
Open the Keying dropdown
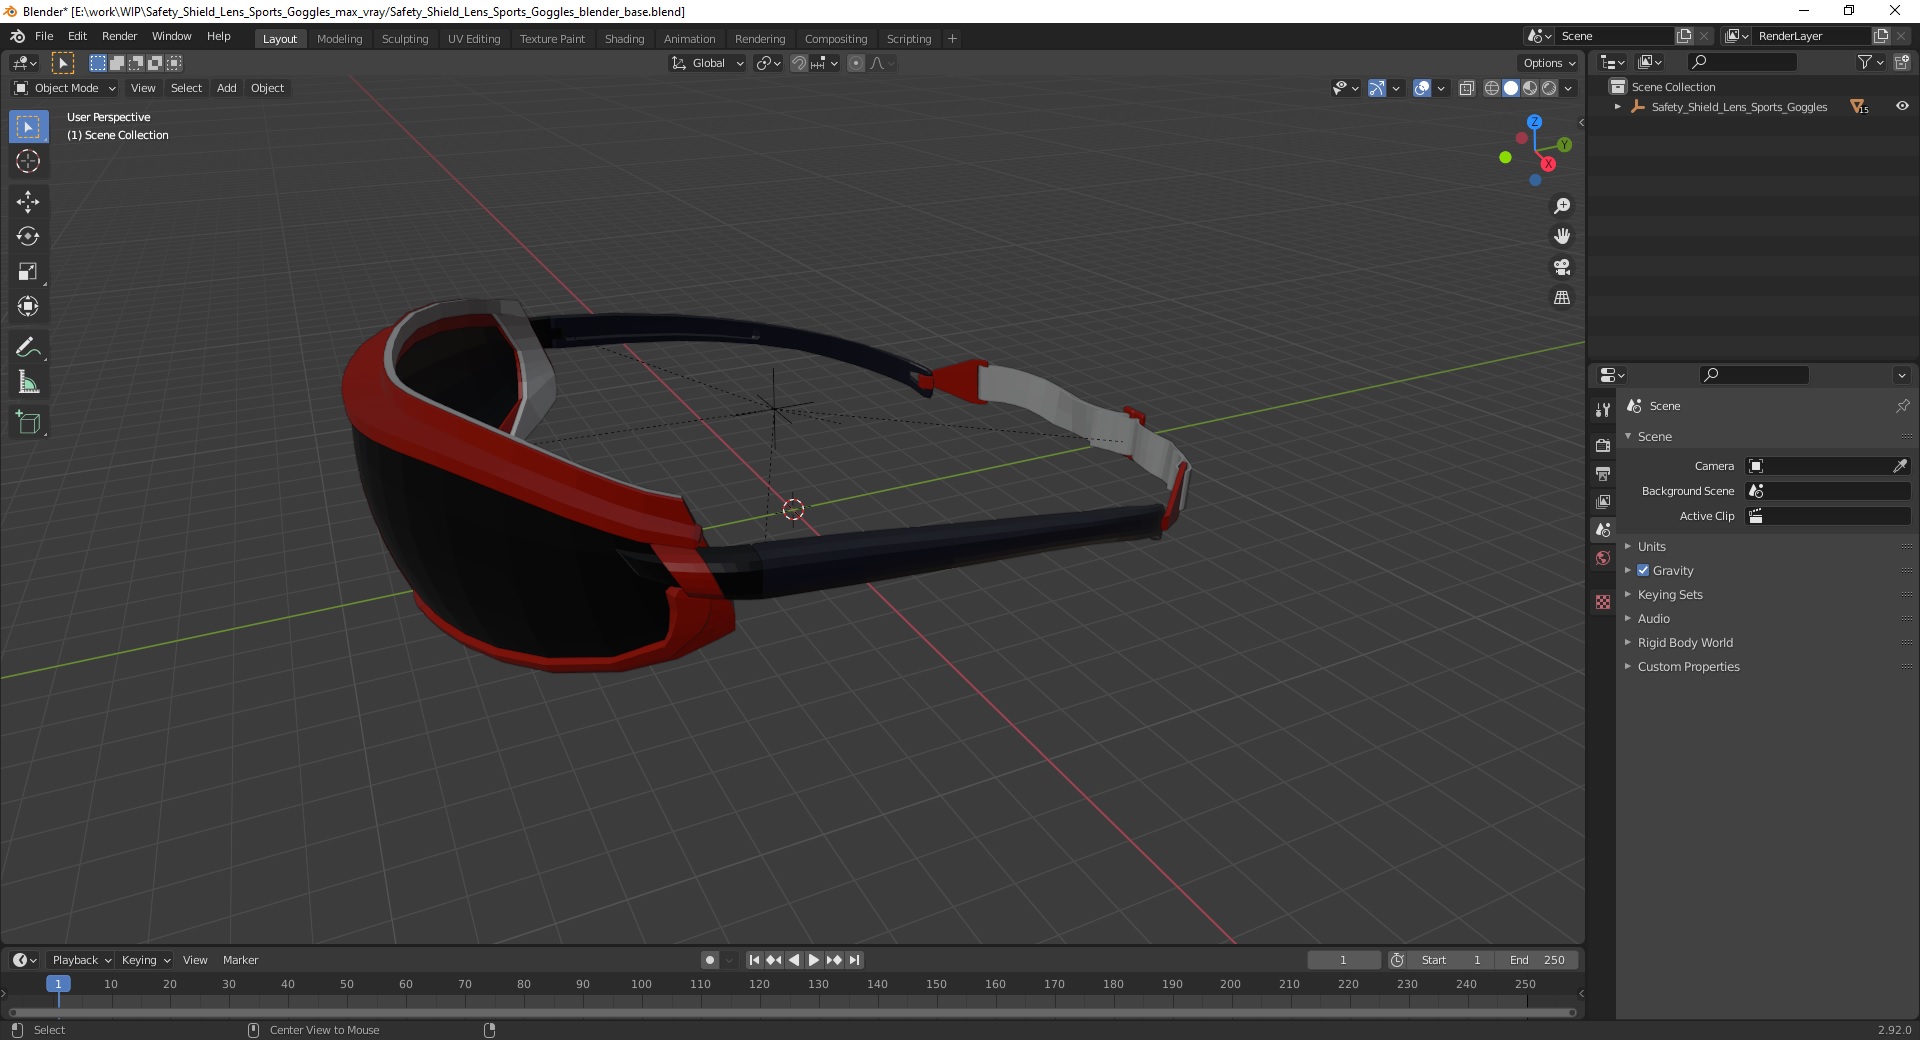pyautogui.click(x=145, y=960)
